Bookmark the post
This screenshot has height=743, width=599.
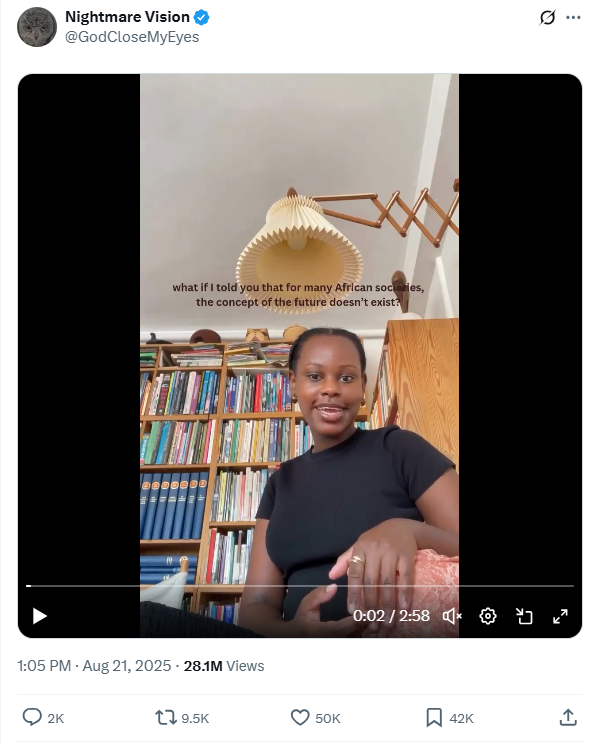pos(449,718)
